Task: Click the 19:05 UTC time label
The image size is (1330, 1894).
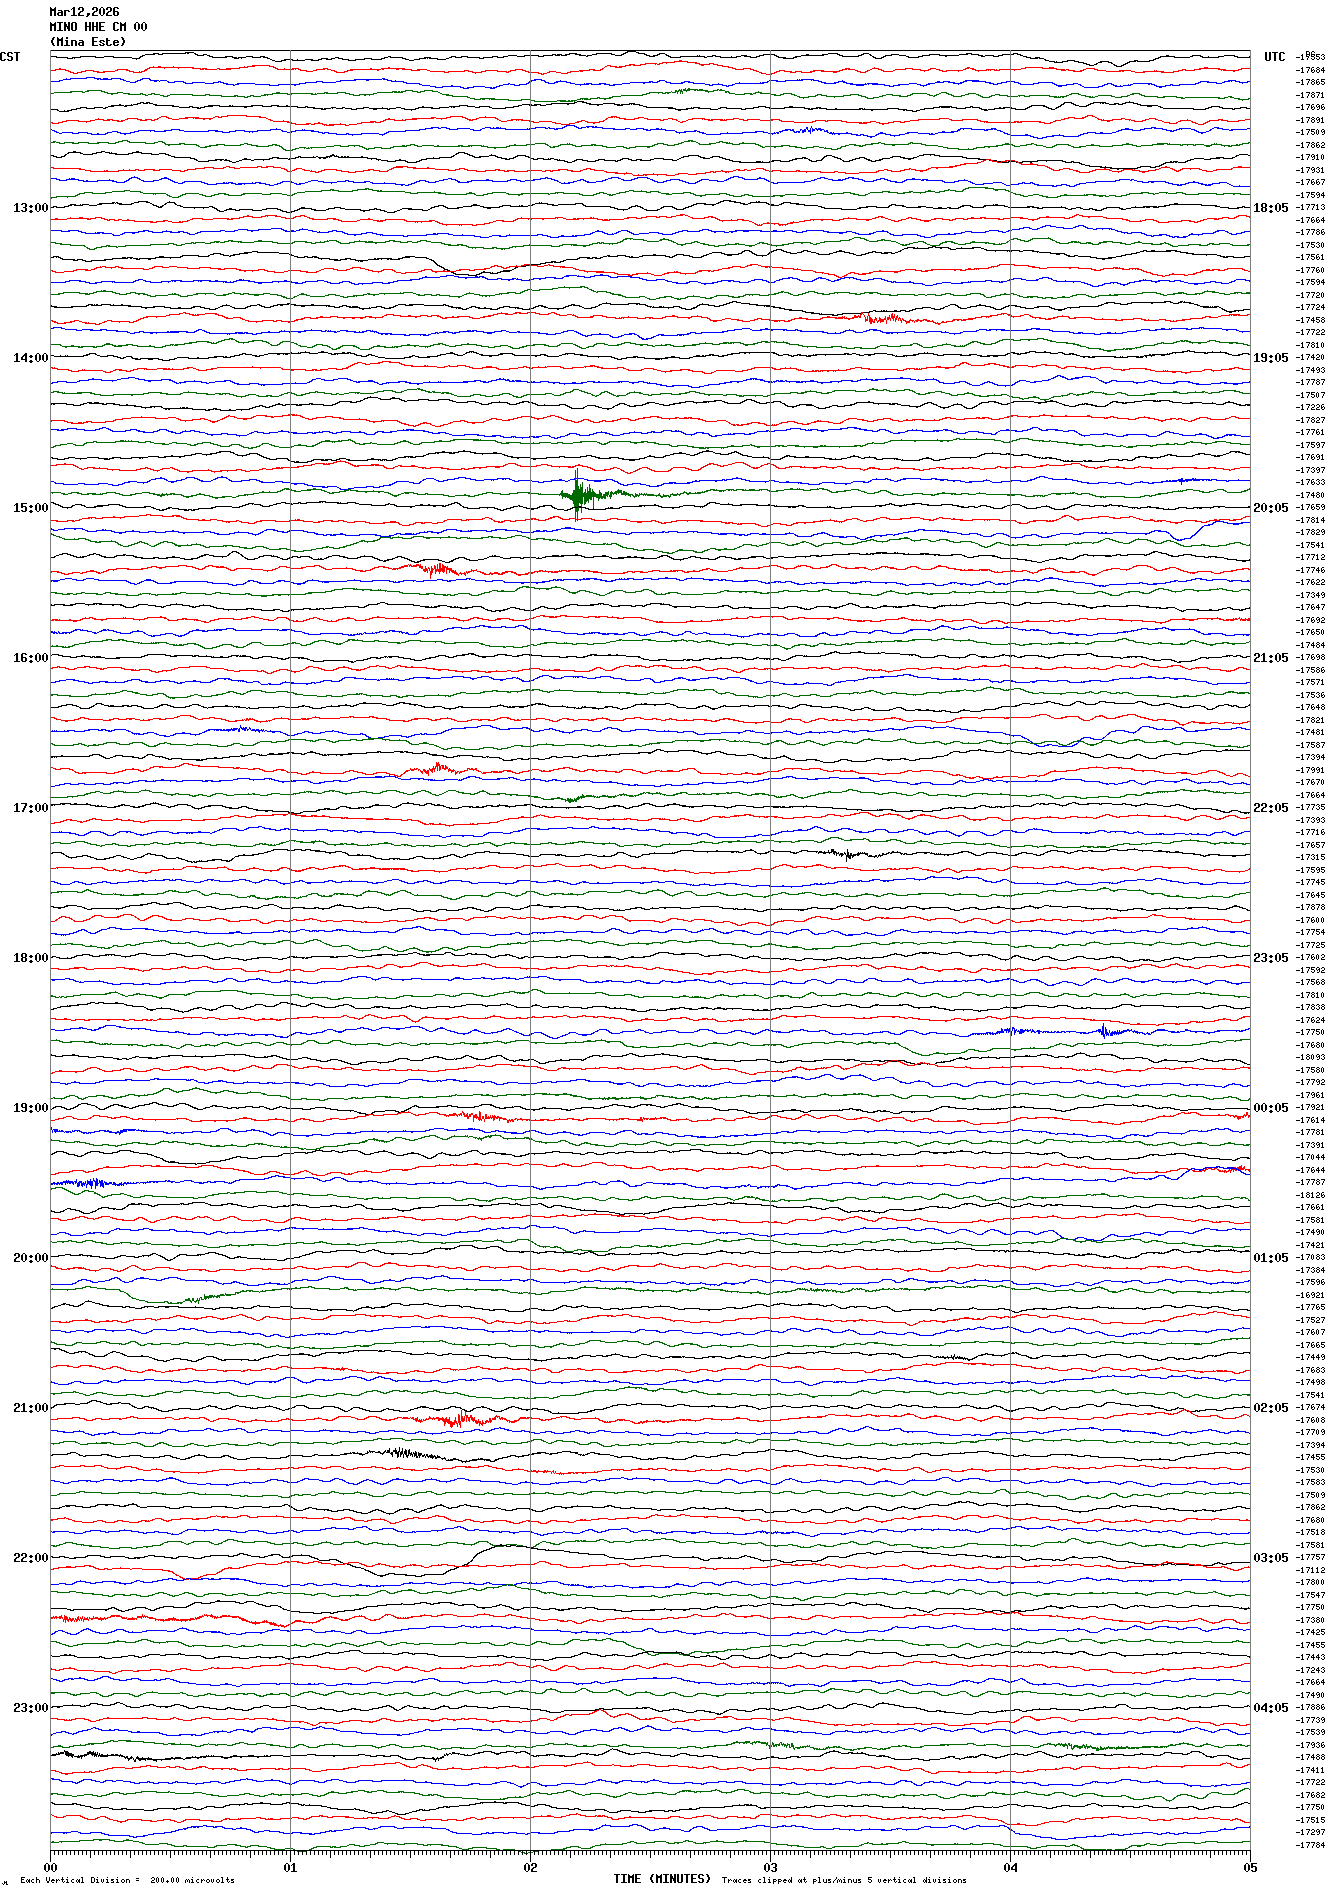Action: coord(1271,358)
